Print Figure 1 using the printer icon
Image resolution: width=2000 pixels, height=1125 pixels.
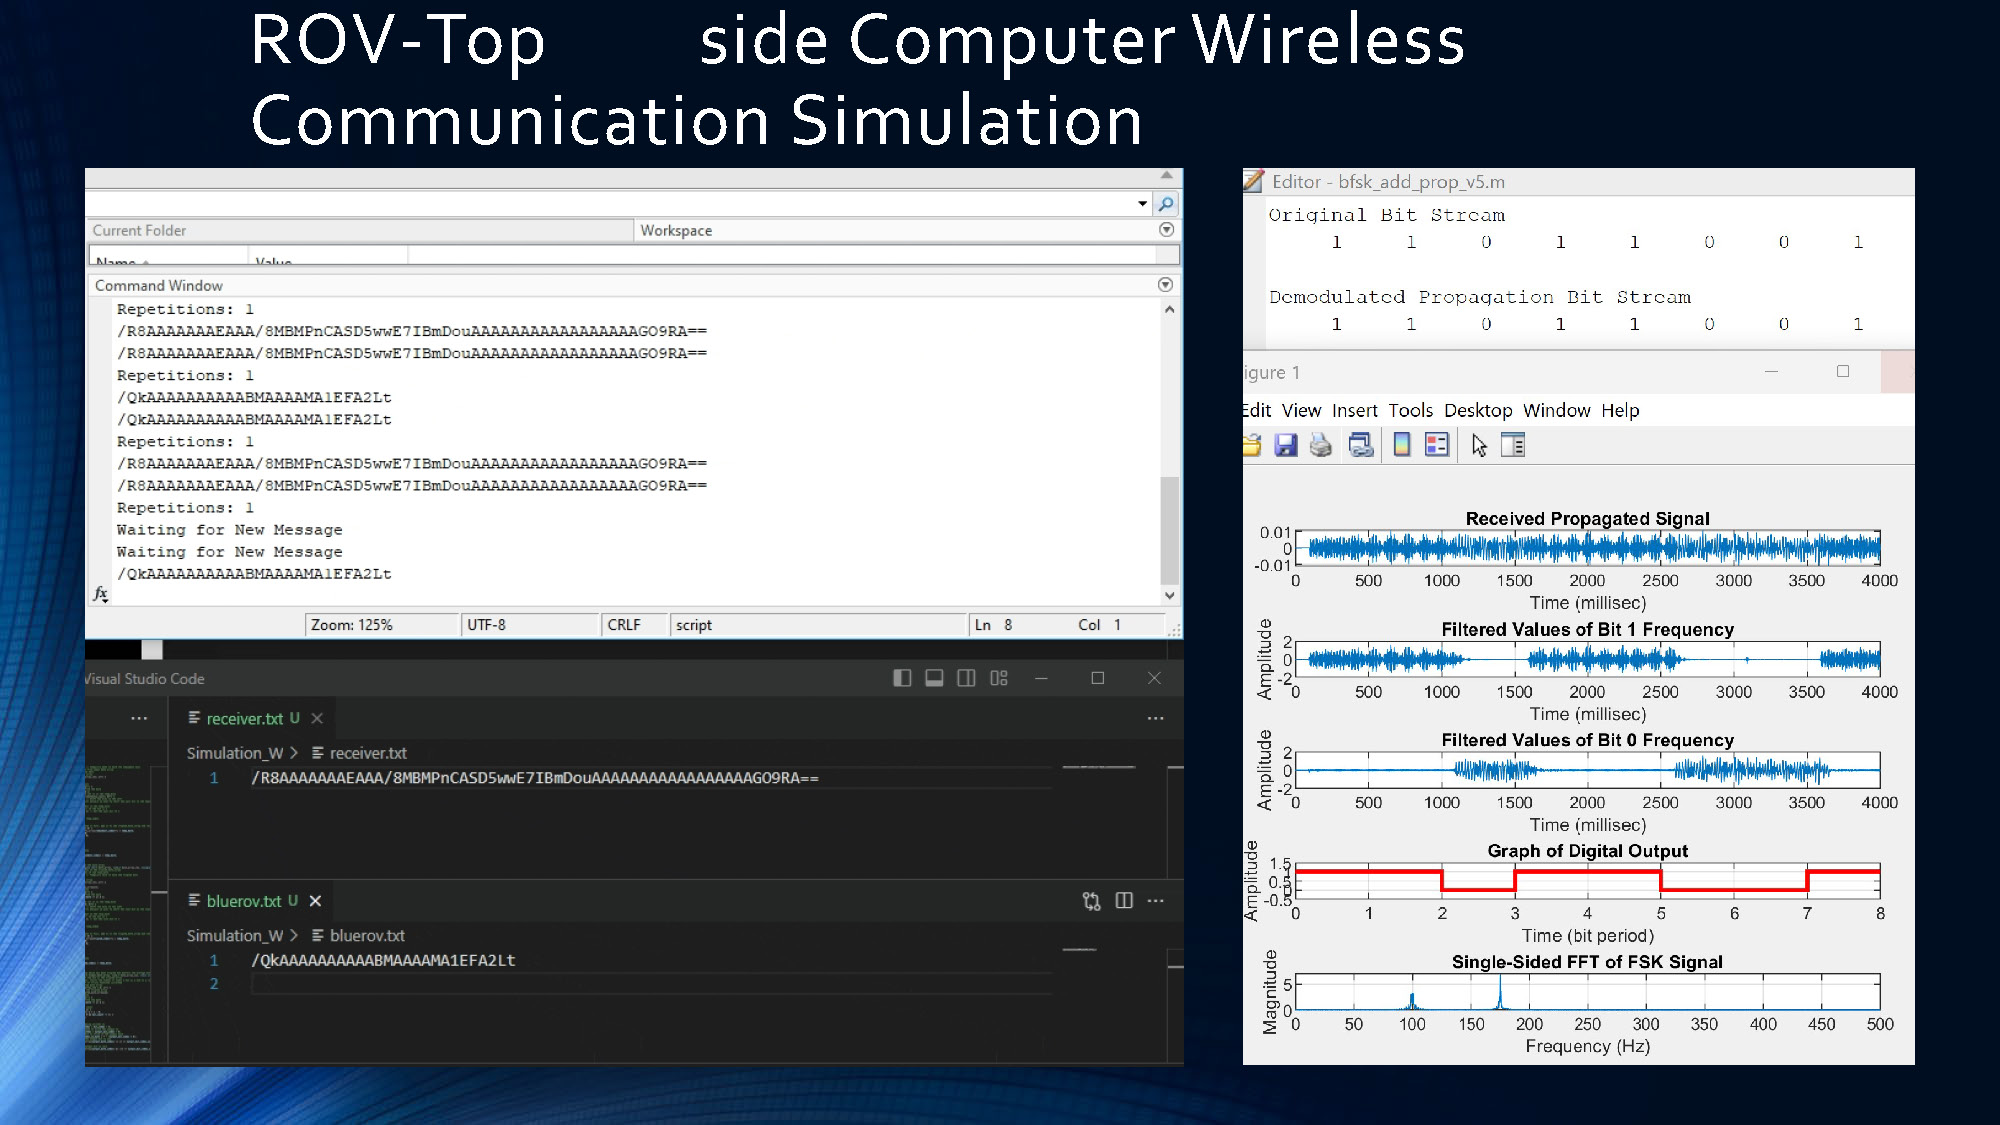click(1322, 444)
